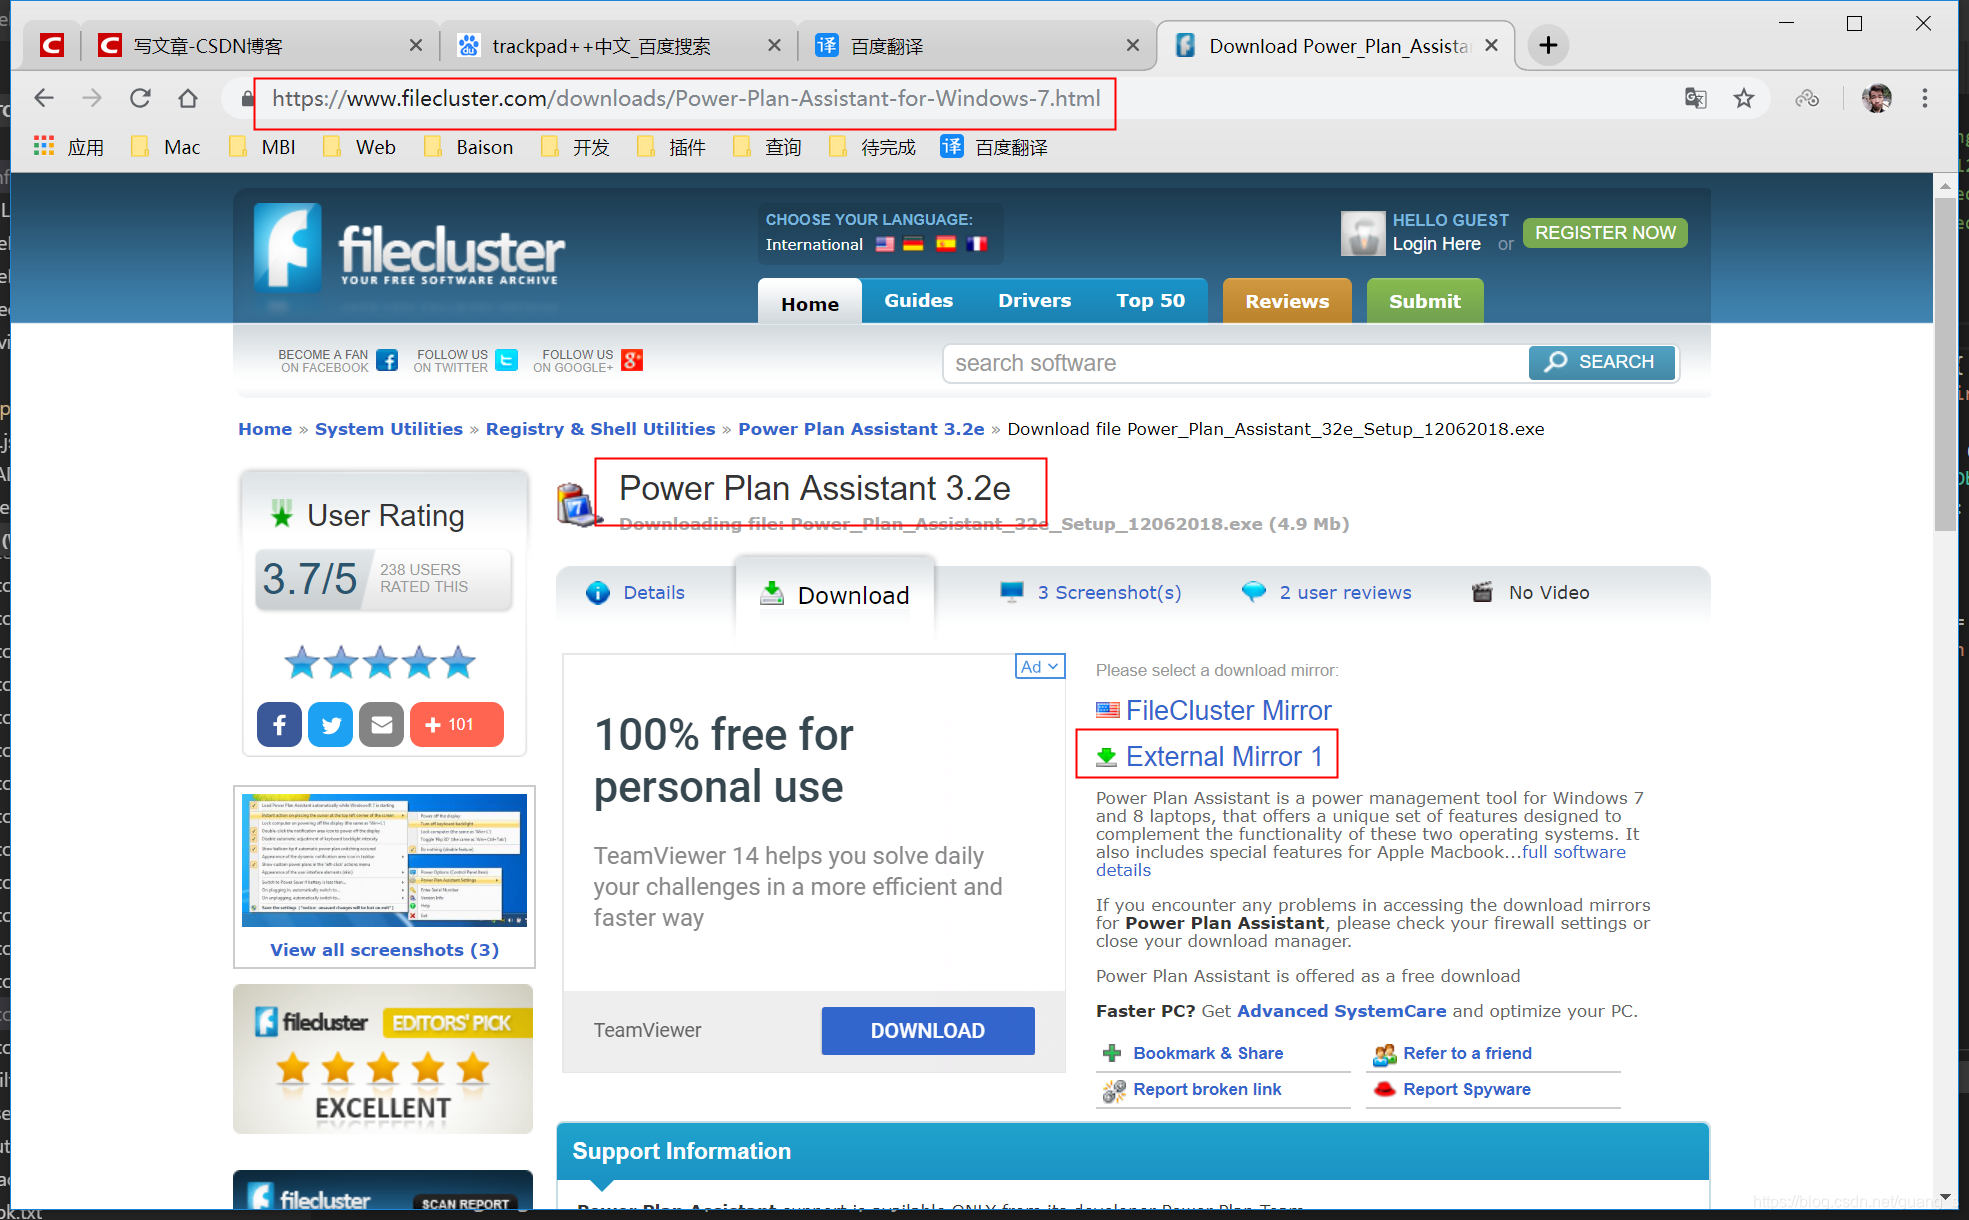Click the Follow us on Google+ icon
The image size is (1969, 1220).
[632, 360]
